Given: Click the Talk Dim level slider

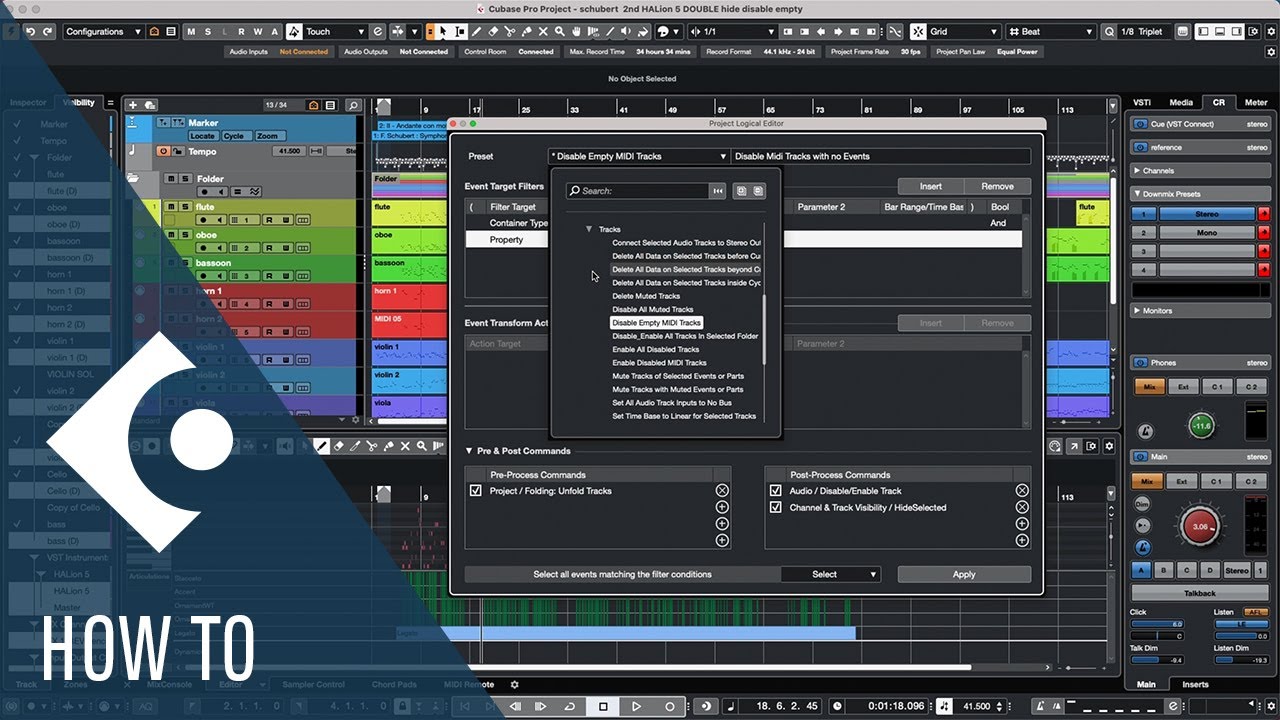Looking at the screenshot, I should [1157, 660].
